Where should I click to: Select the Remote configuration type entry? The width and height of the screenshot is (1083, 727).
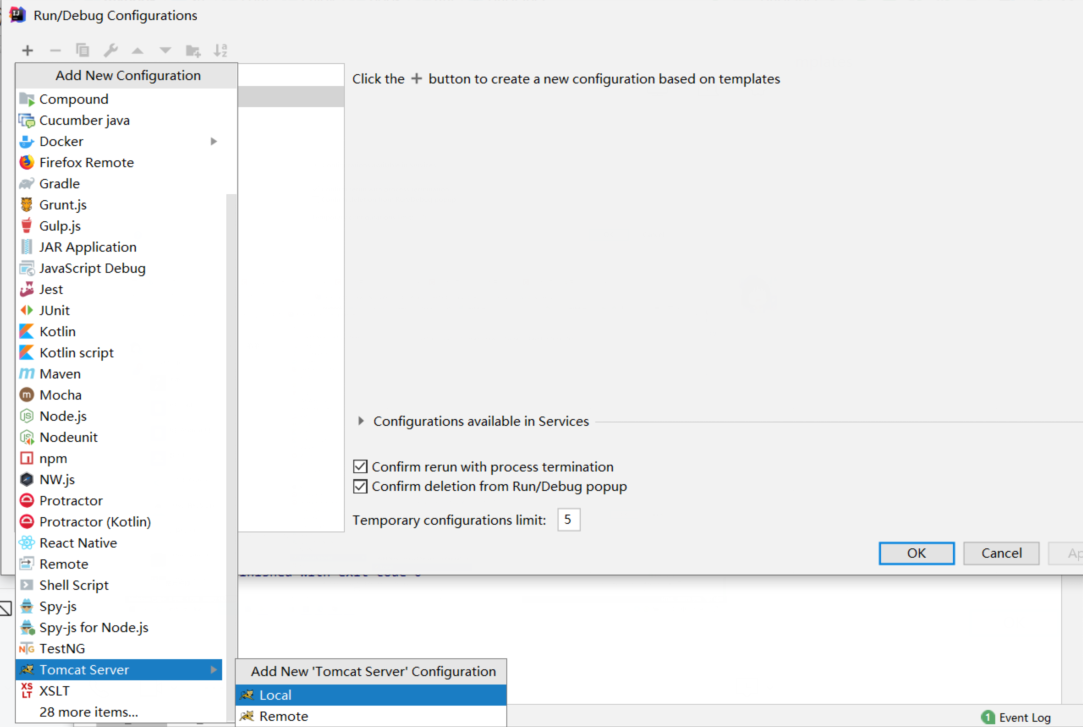tap(121, 564)
